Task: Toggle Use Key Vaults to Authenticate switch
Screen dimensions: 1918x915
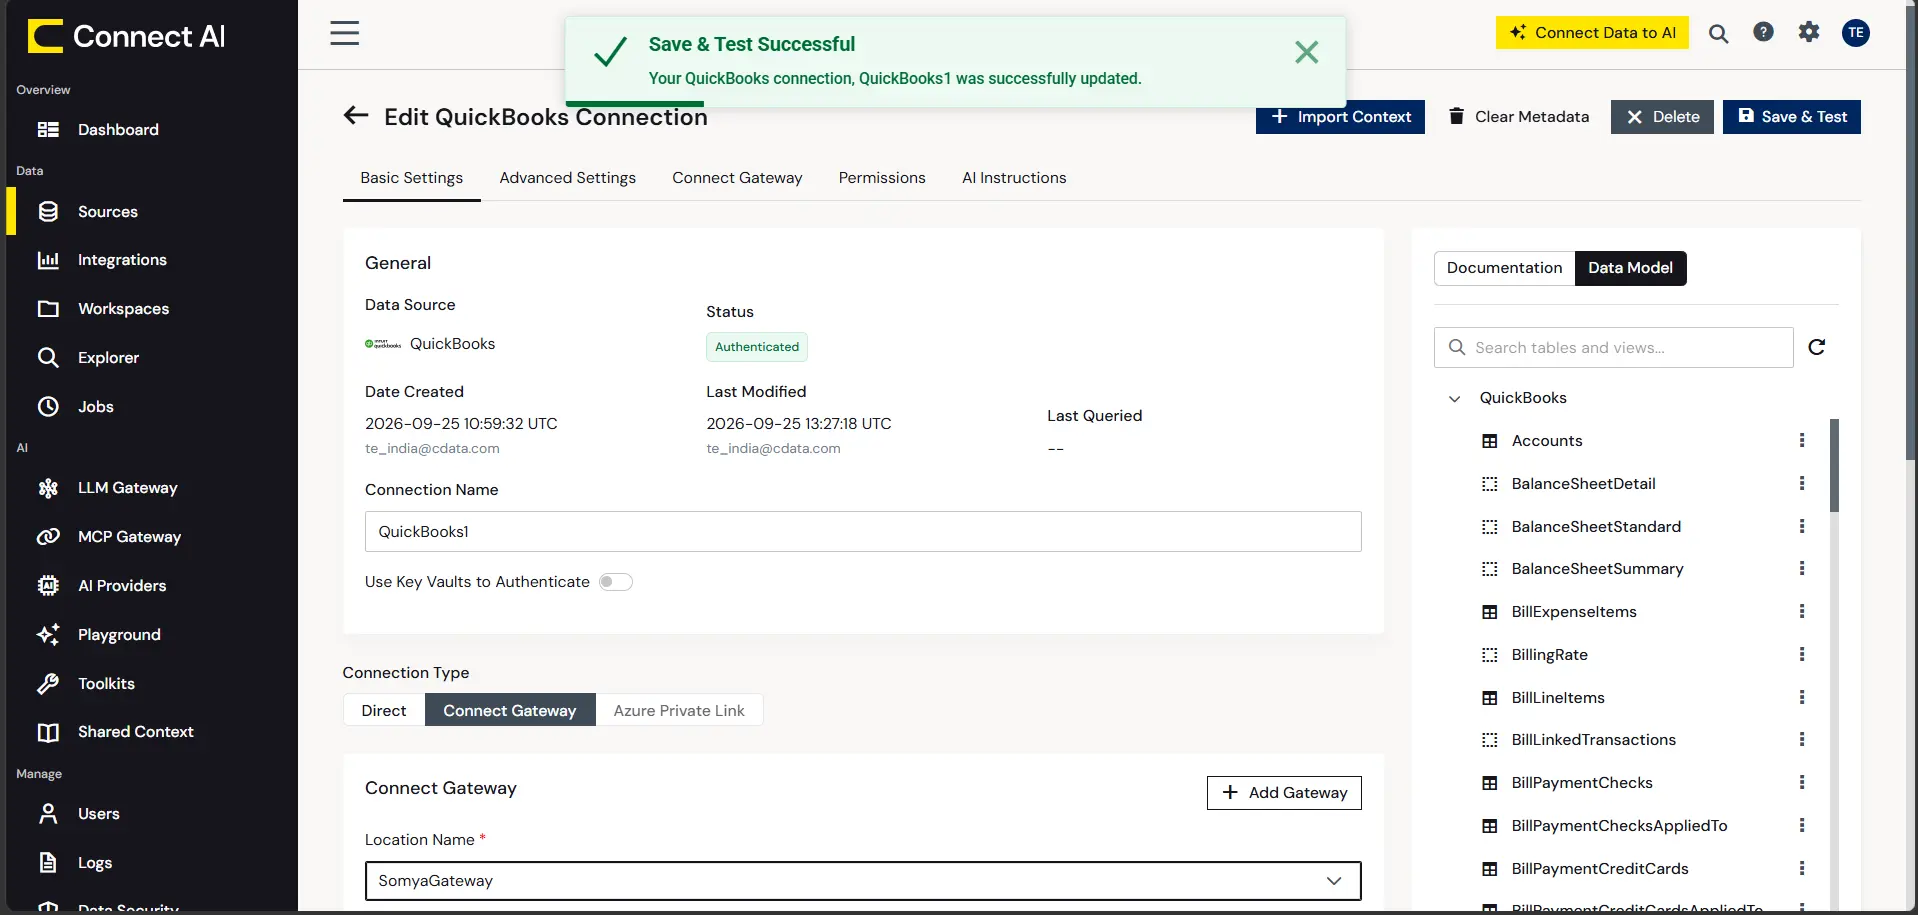Action: coord(615,582)
